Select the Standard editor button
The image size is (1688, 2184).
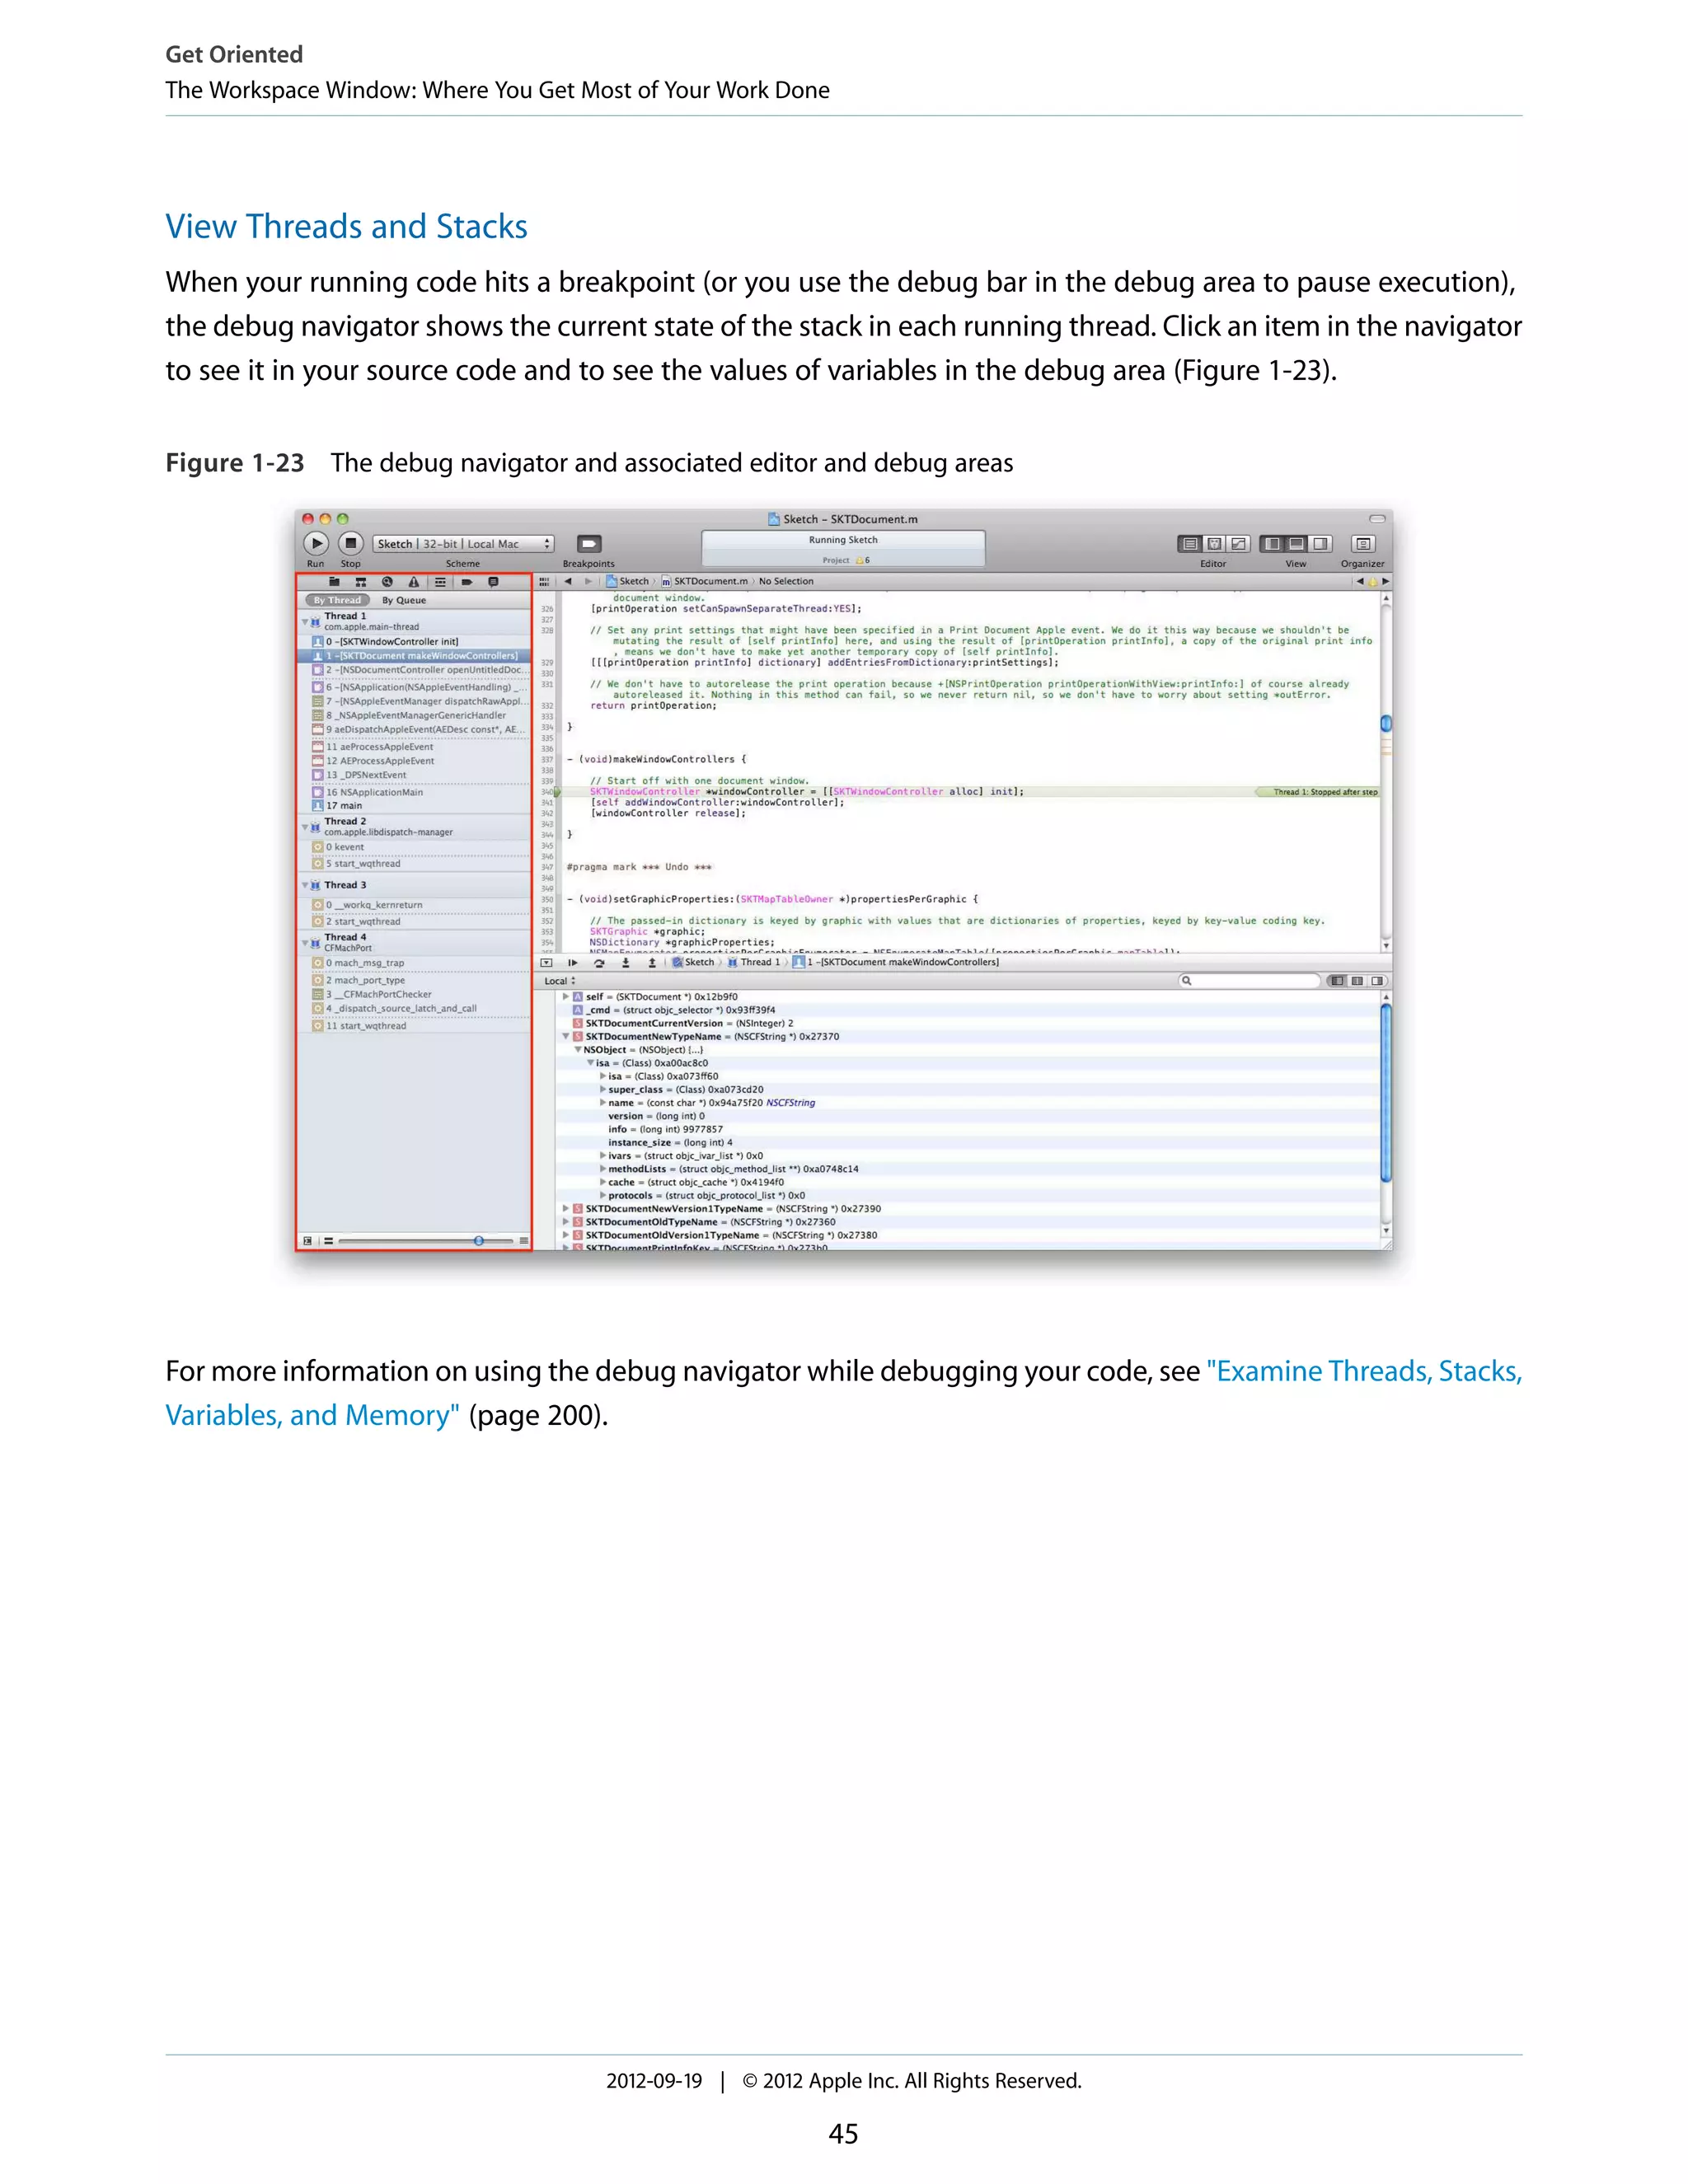pyautogui.click(x=1190, y=544)
